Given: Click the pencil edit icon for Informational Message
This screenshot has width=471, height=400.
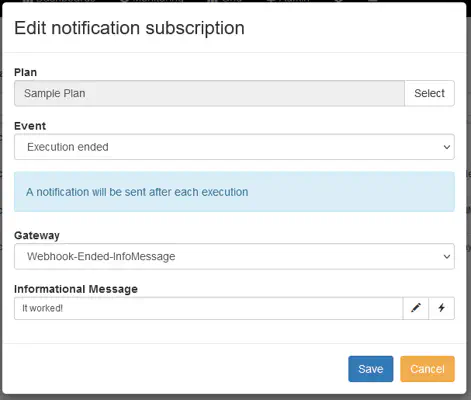Looking at the screenshot, I should (416, 308).
